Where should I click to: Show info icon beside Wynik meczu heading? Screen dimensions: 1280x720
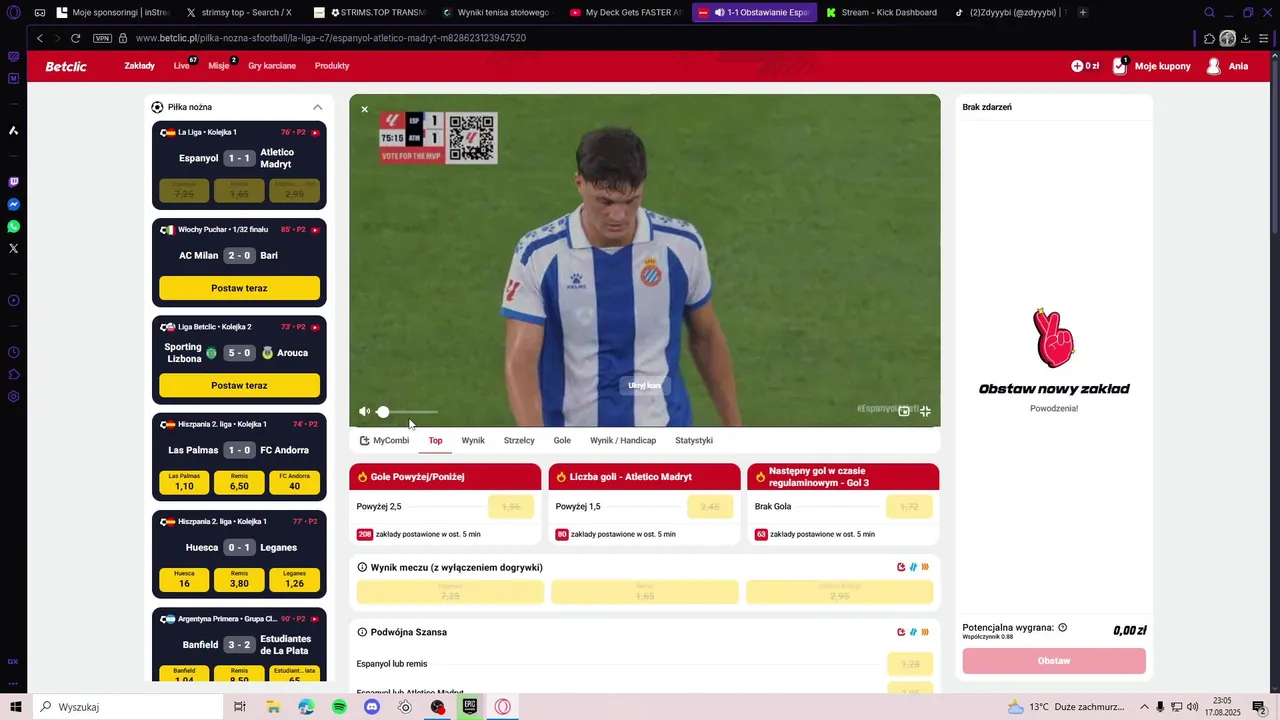click(x=362, y=567)
